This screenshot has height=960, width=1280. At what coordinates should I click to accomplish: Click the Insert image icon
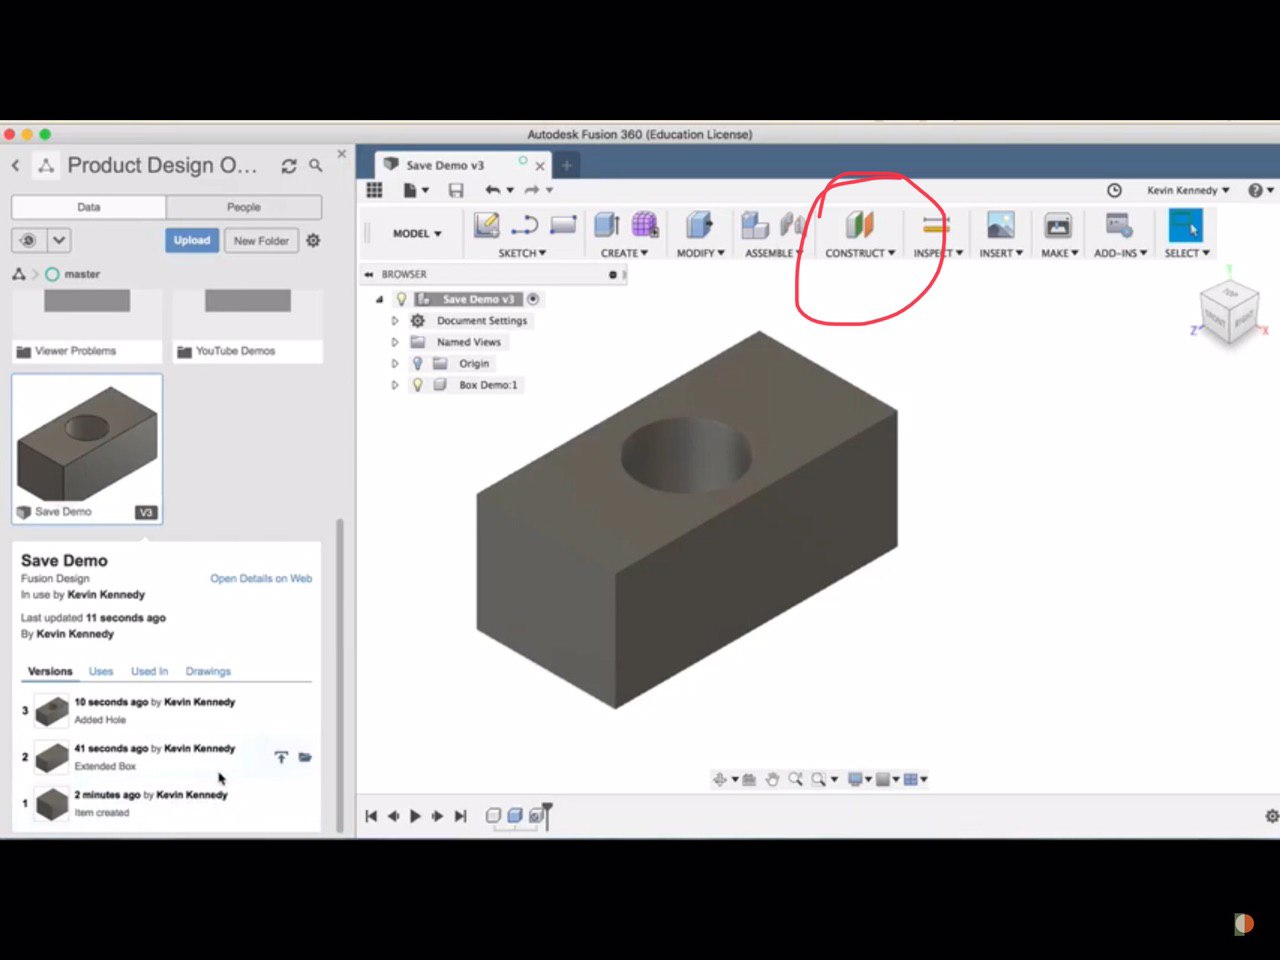pos(1000,225)
